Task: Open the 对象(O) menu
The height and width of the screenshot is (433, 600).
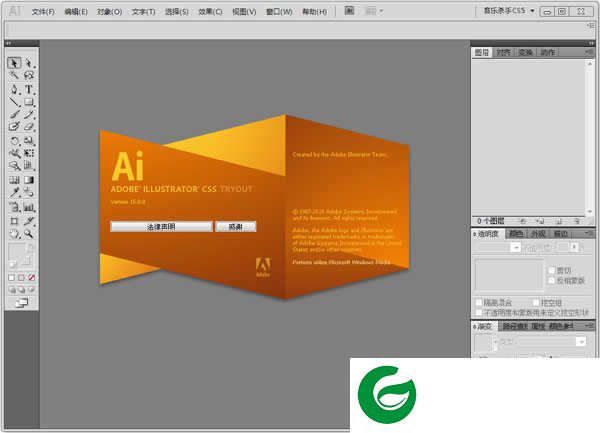Action: [x=109, y=12]
